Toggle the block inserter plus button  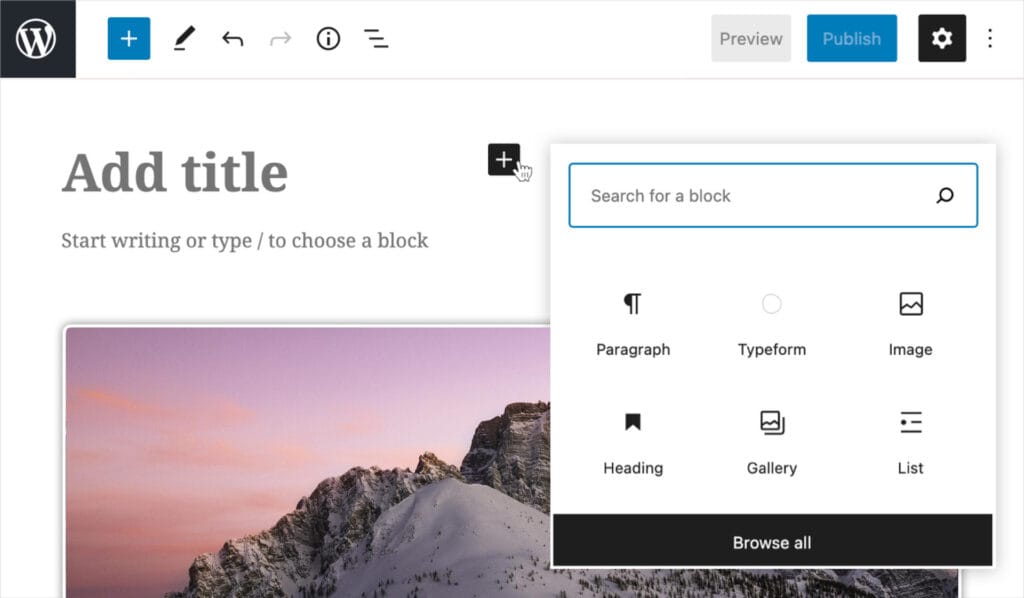[129, 39]
